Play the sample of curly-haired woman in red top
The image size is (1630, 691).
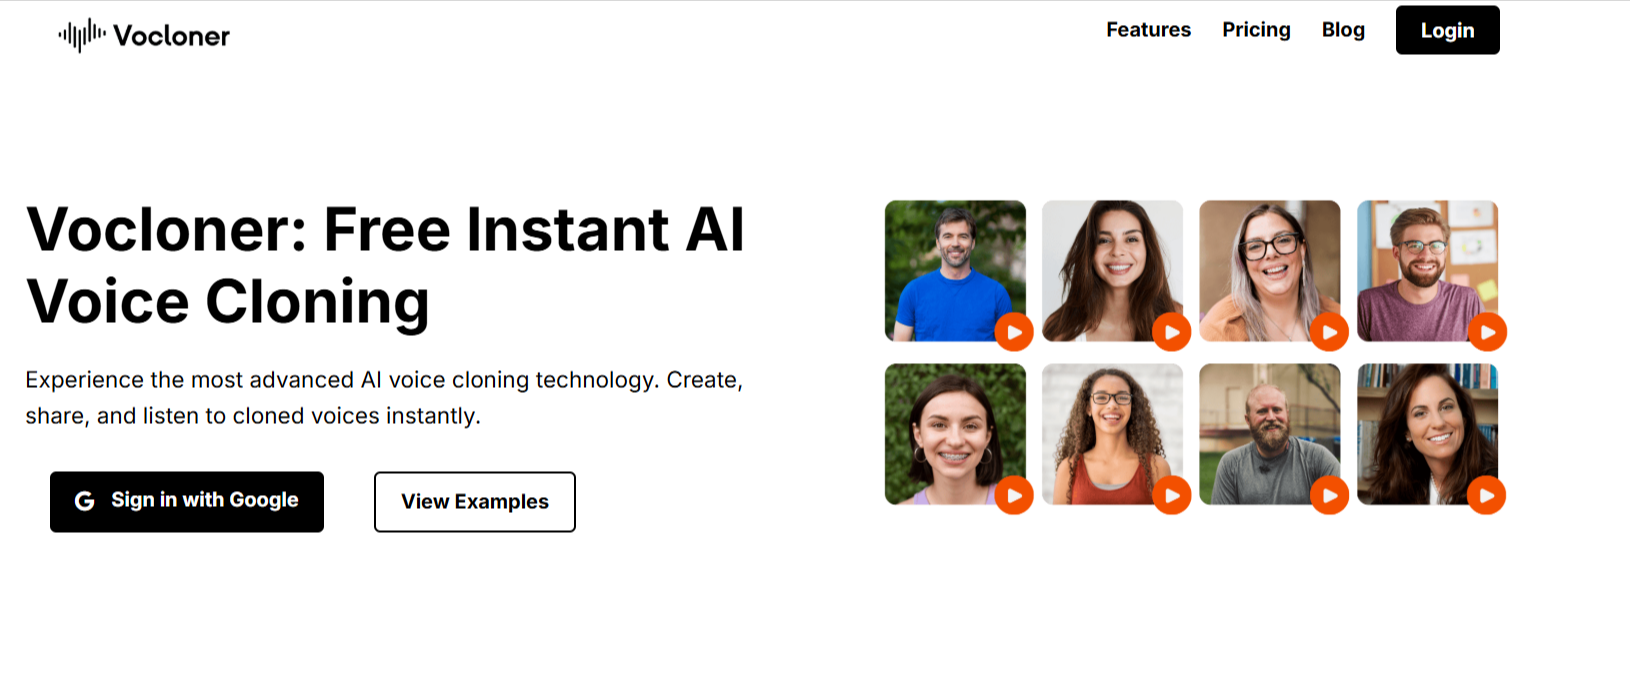[1172, 495]
